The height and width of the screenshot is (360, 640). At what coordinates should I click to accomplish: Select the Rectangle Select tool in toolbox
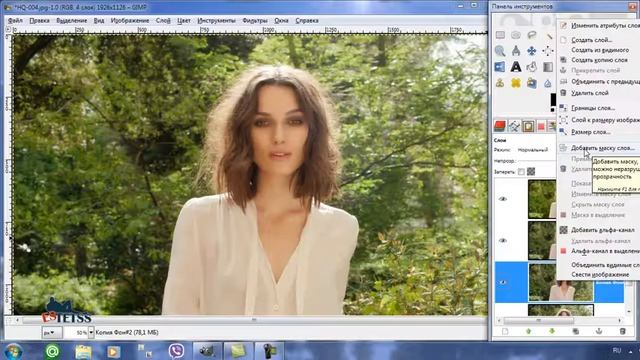click(x=500, y=36)
